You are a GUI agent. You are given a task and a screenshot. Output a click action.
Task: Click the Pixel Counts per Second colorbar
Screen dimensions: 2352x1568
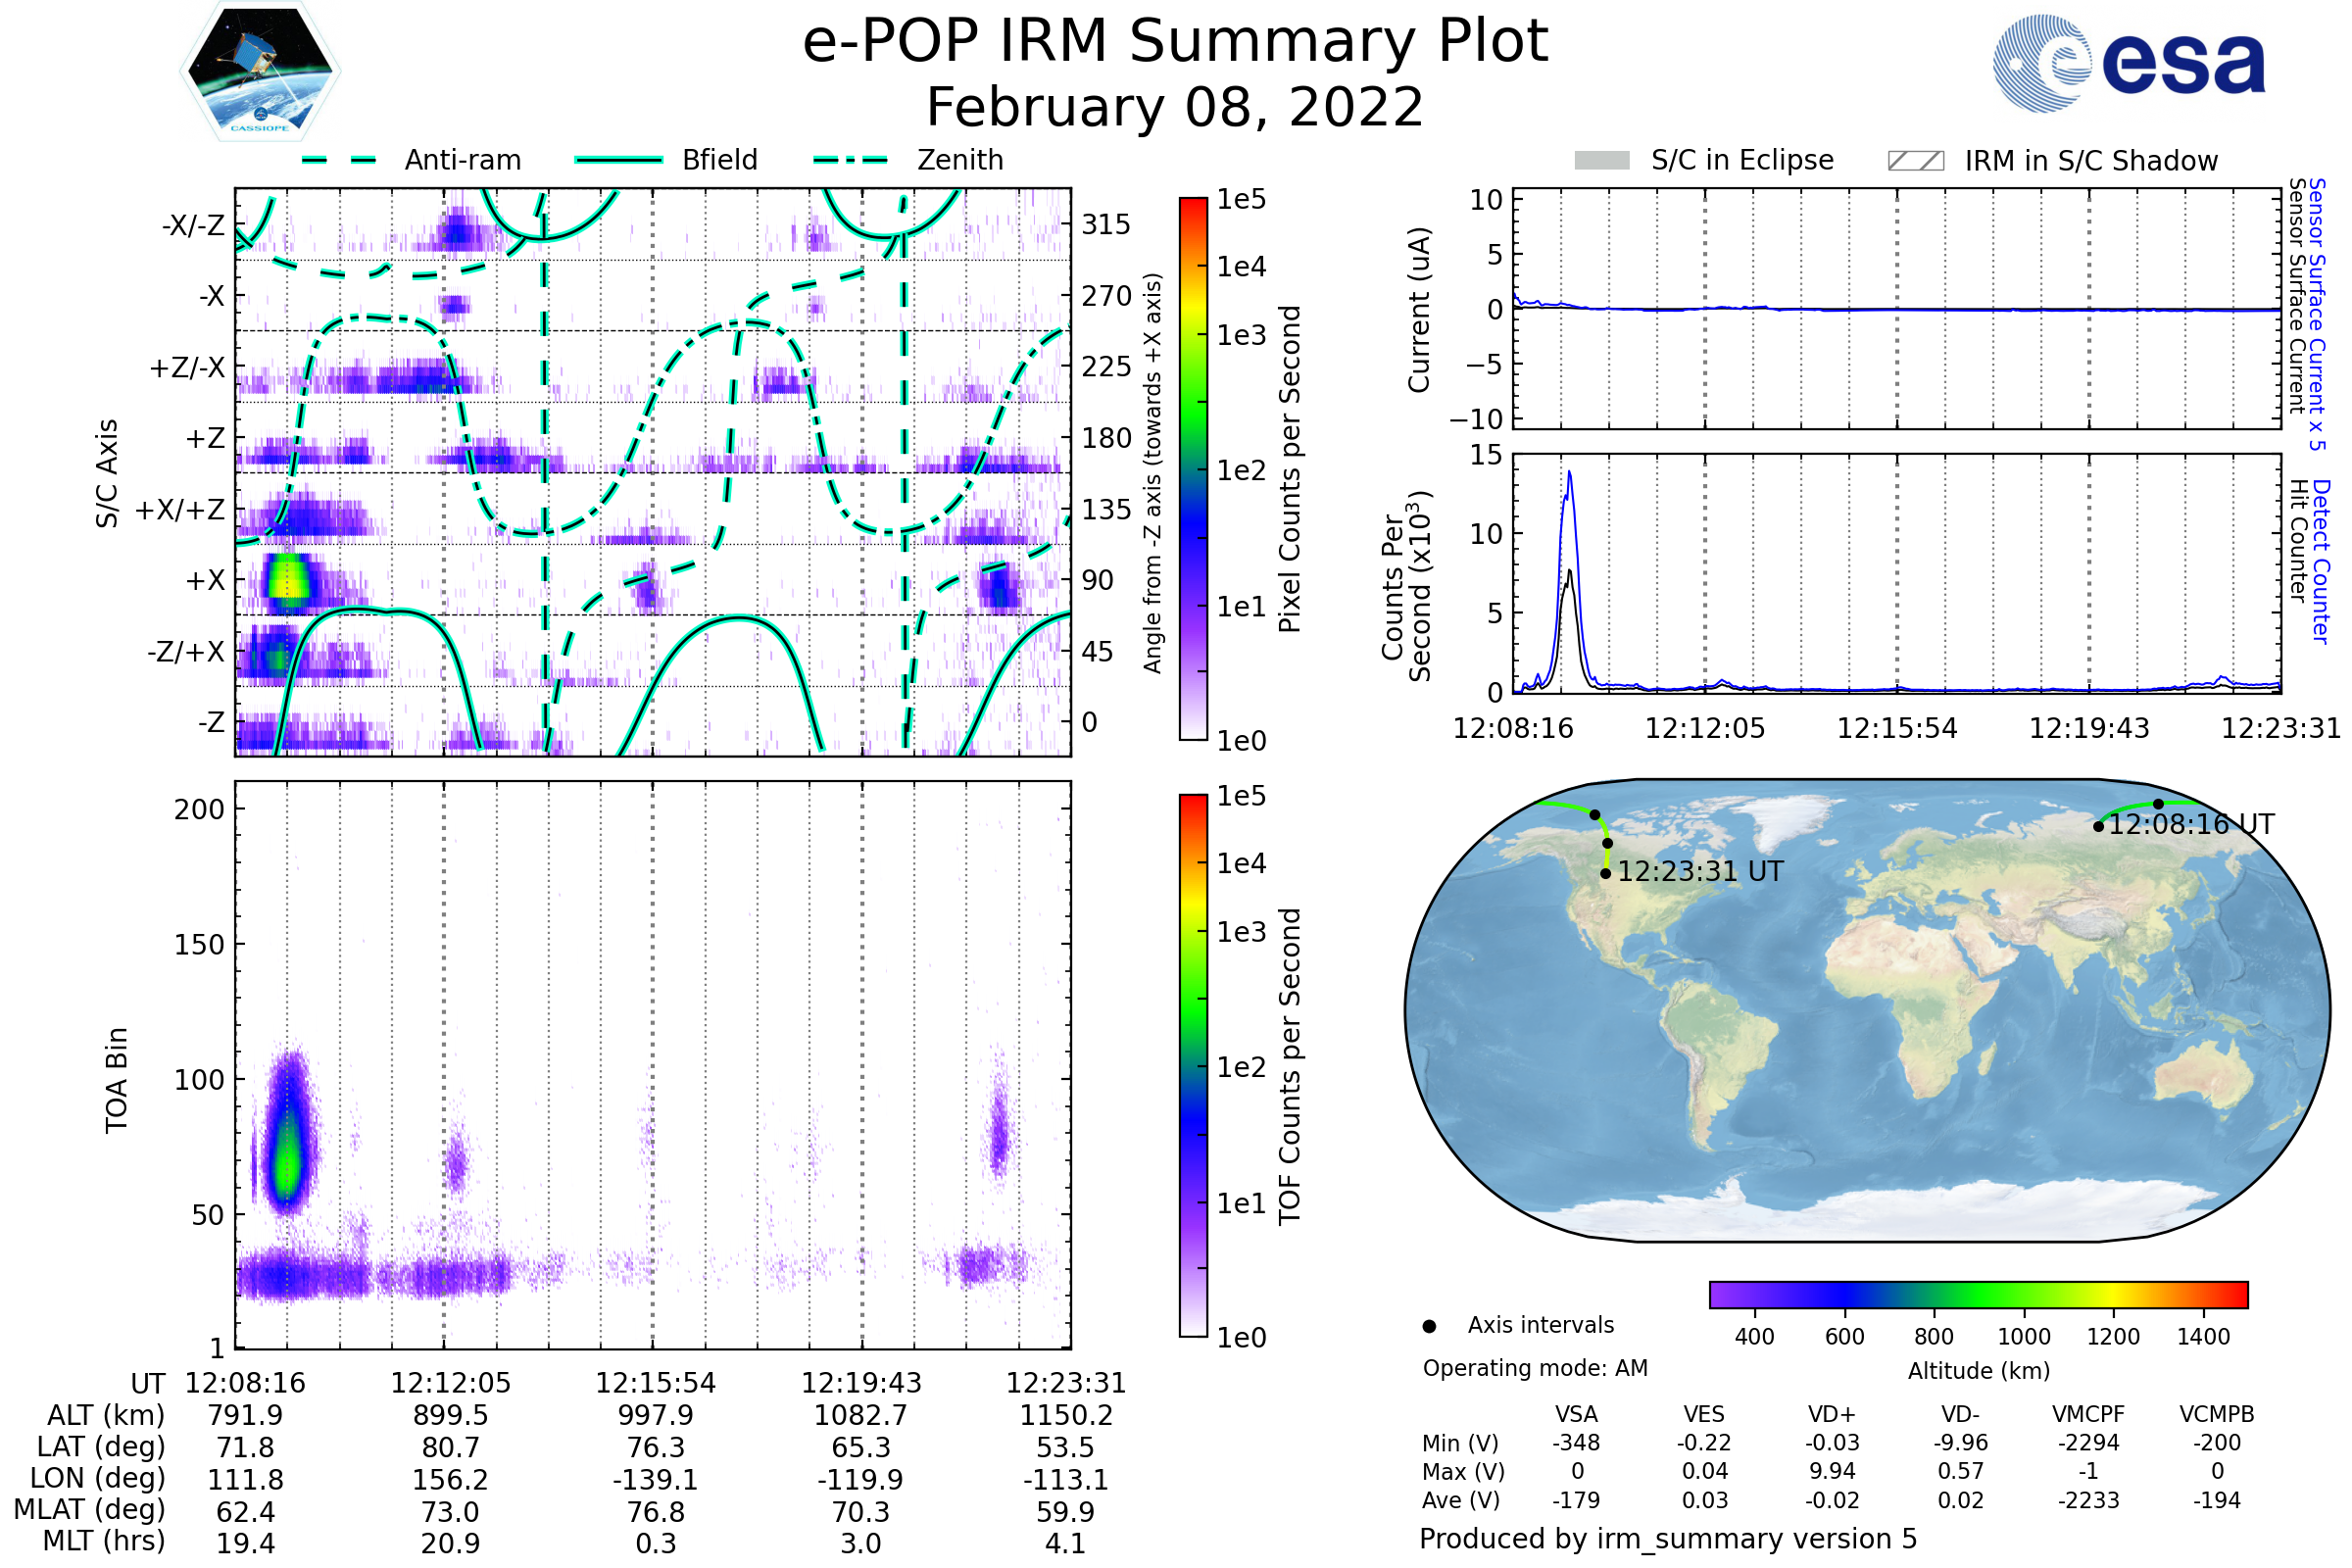(x=1193, y=468)
